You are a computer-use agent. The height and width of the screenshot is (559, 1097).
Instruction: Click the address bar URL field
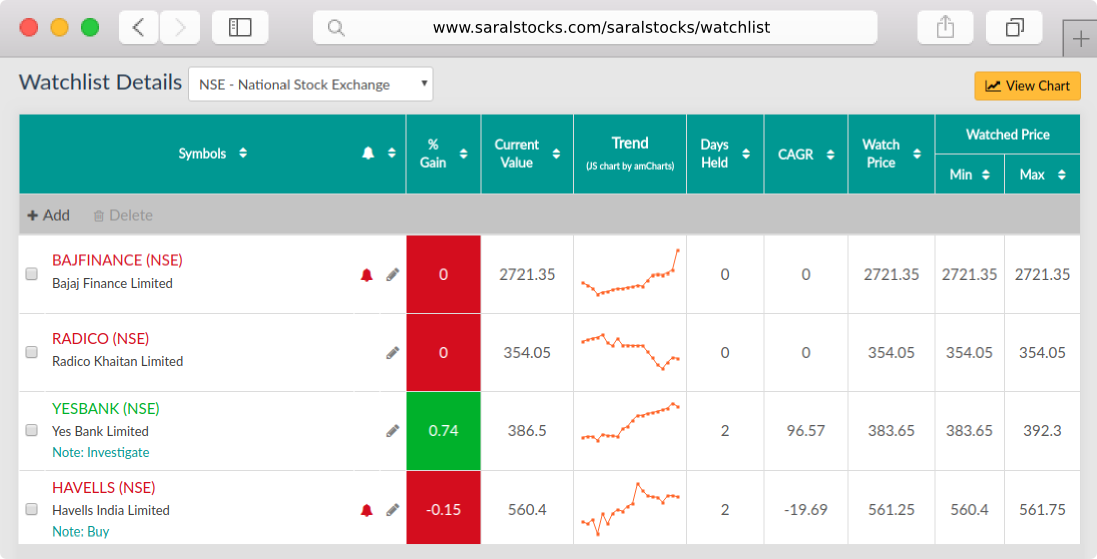(595, 27)
